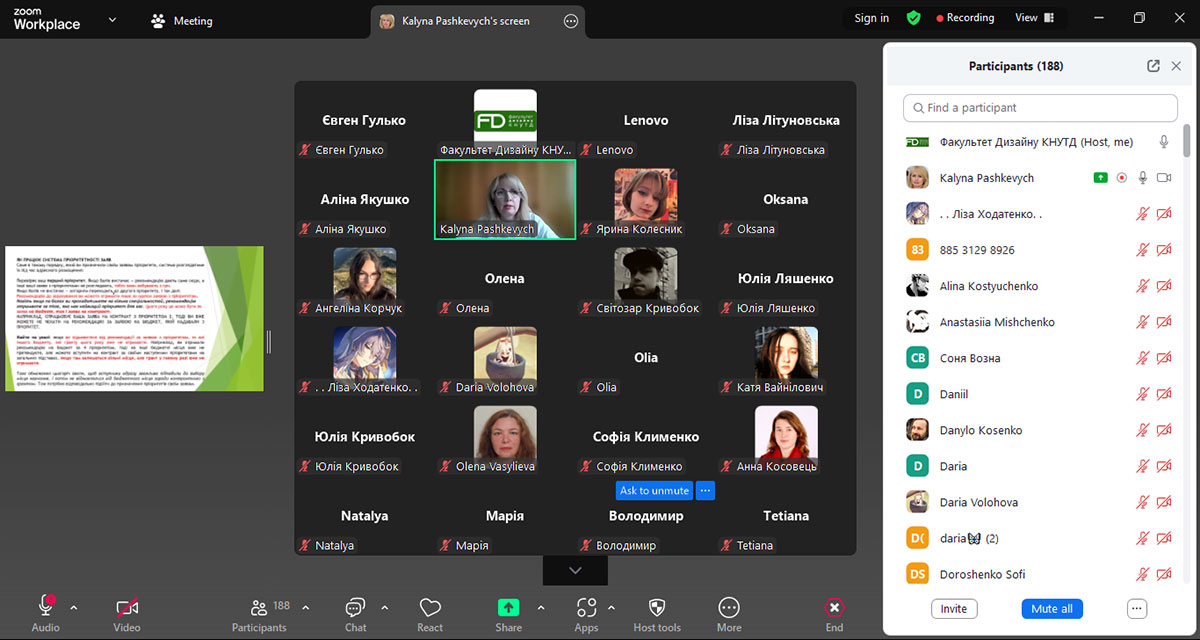Click the screen share icon beside Kalyna Pashkevych
1200x640 pixels.
1101,178
